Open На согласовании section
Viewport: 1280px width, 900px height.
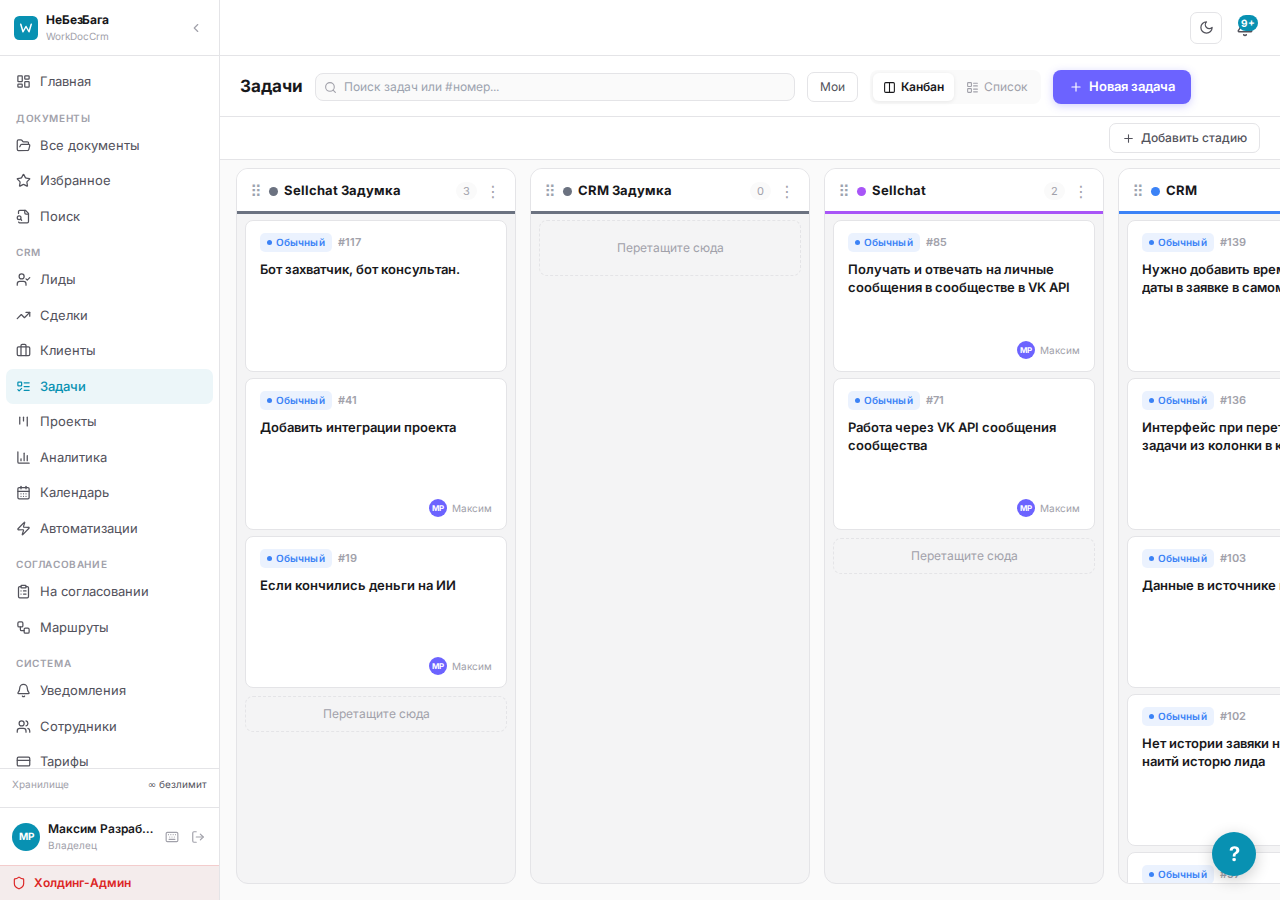point(109,591)
